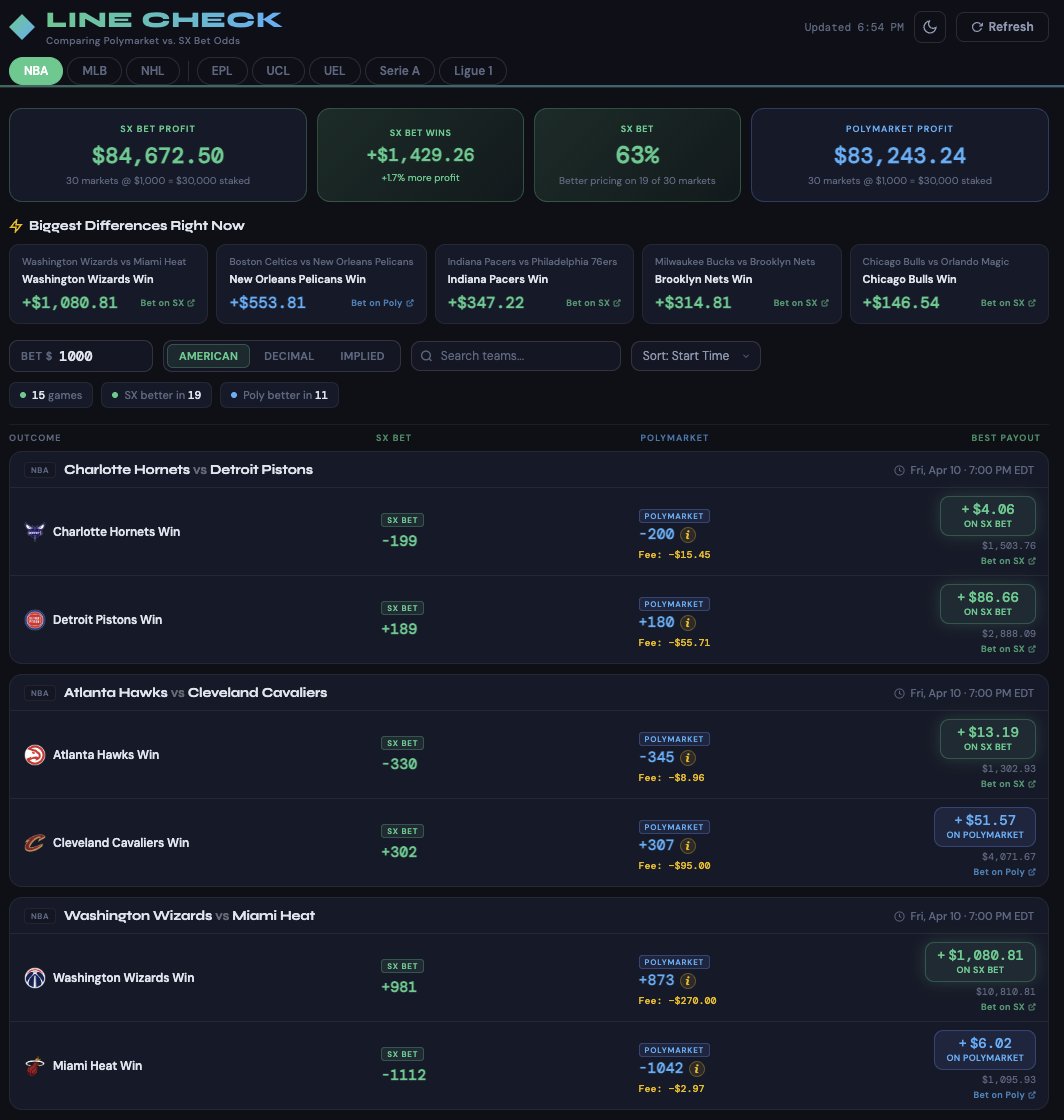This screenshot has height=1120, width=1064.
Task: Click the Polymarket Profit $83,243.24 card
Action: click(900, 155)
